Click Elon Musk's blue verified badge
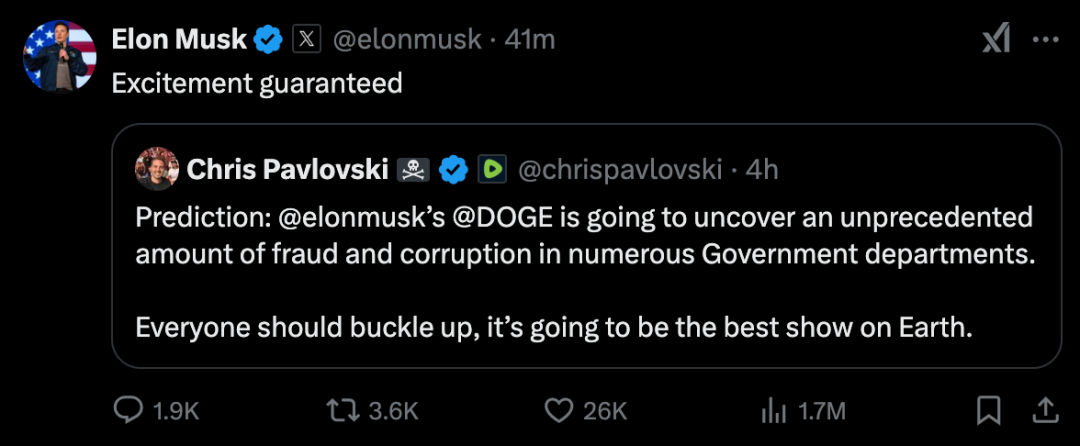Image resolution: width=1080 pixels, height=446 pixels. [267, 40]
